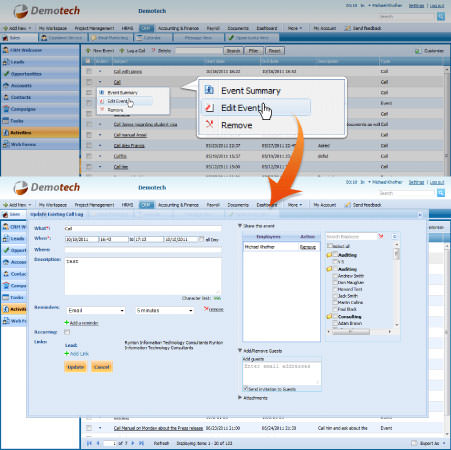Open Call Manuel on Monday about Press release
451x450 pixels.
coord(158,428)
